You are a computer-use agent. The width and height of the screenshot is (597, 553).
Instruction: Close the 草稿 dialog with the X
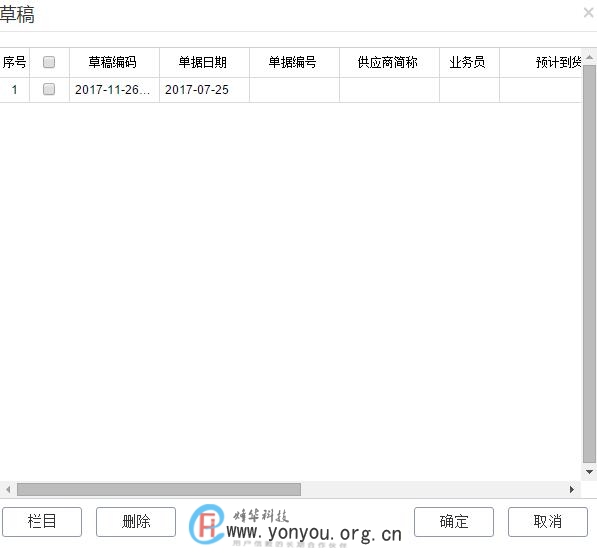[588, 13]
